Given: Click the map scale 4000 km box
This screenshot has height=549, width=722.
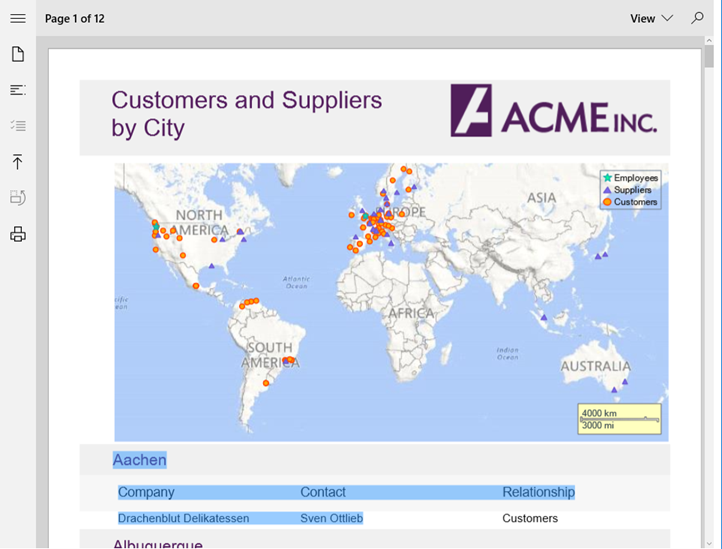Looking at the screenshot, I should click(619, 419).
